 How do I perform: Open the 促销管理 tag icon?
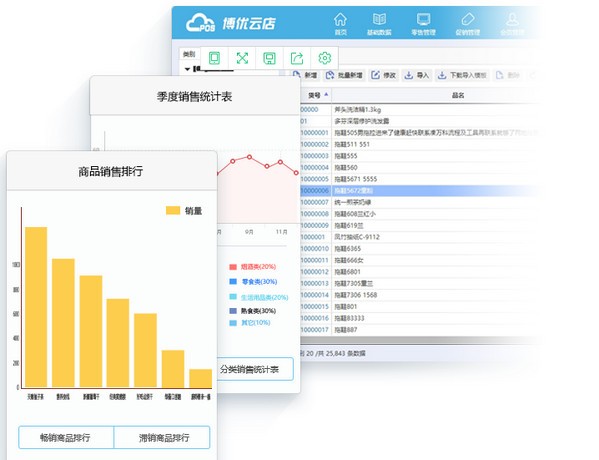[468, 19]
